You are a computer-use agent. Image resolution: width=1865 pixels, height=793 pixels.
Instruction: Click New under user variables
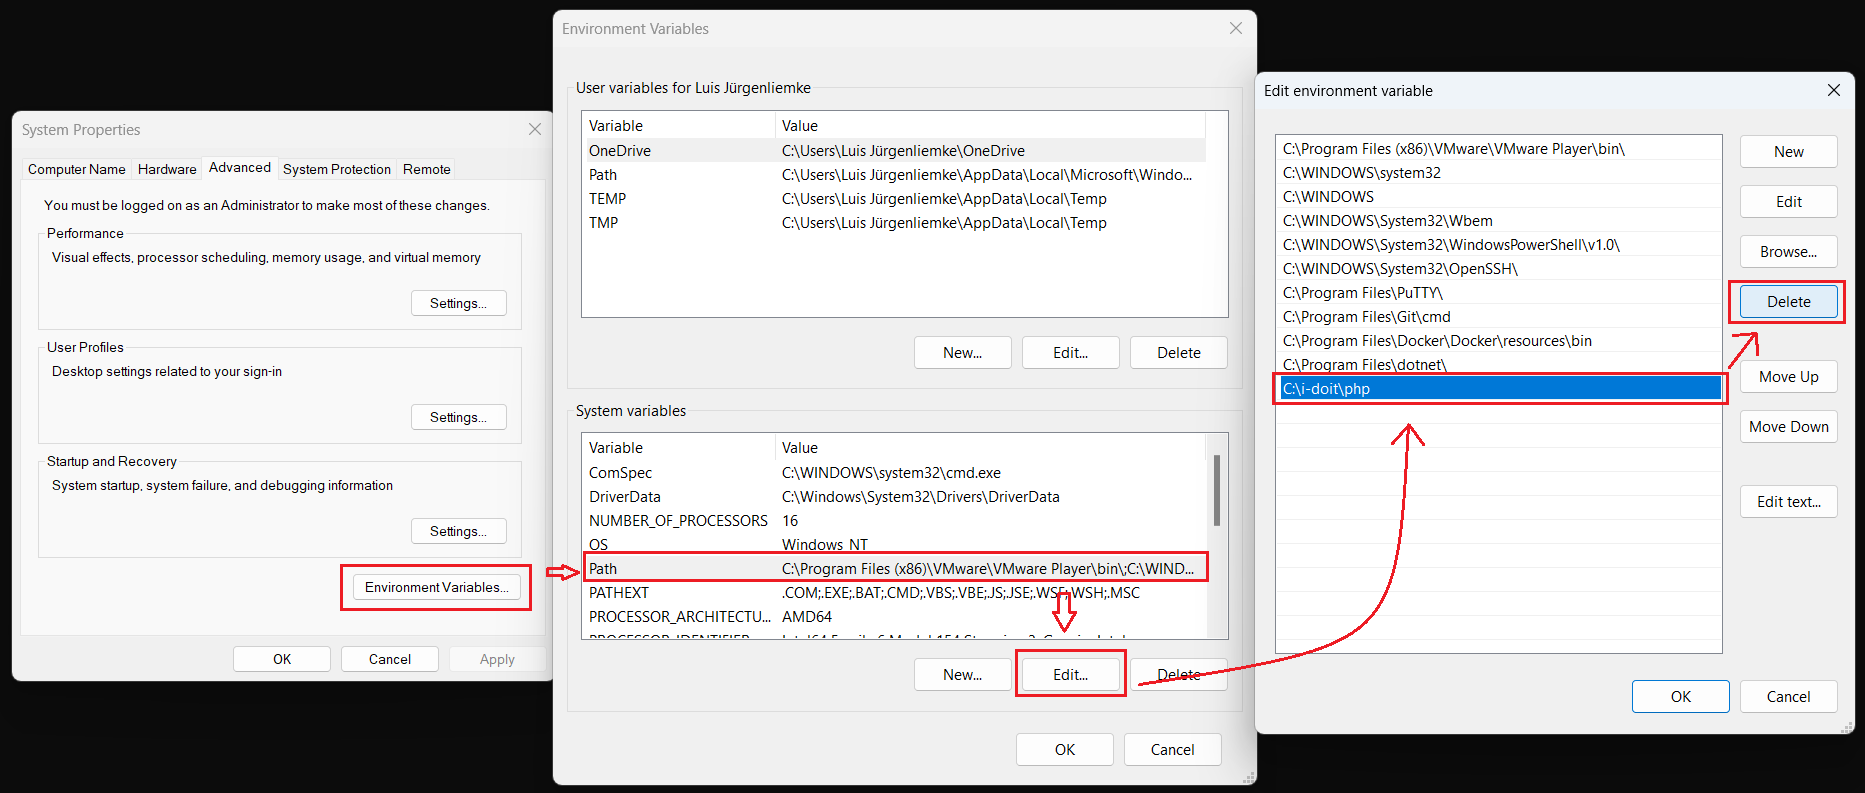pyautogui.click(x=963, y=352)
